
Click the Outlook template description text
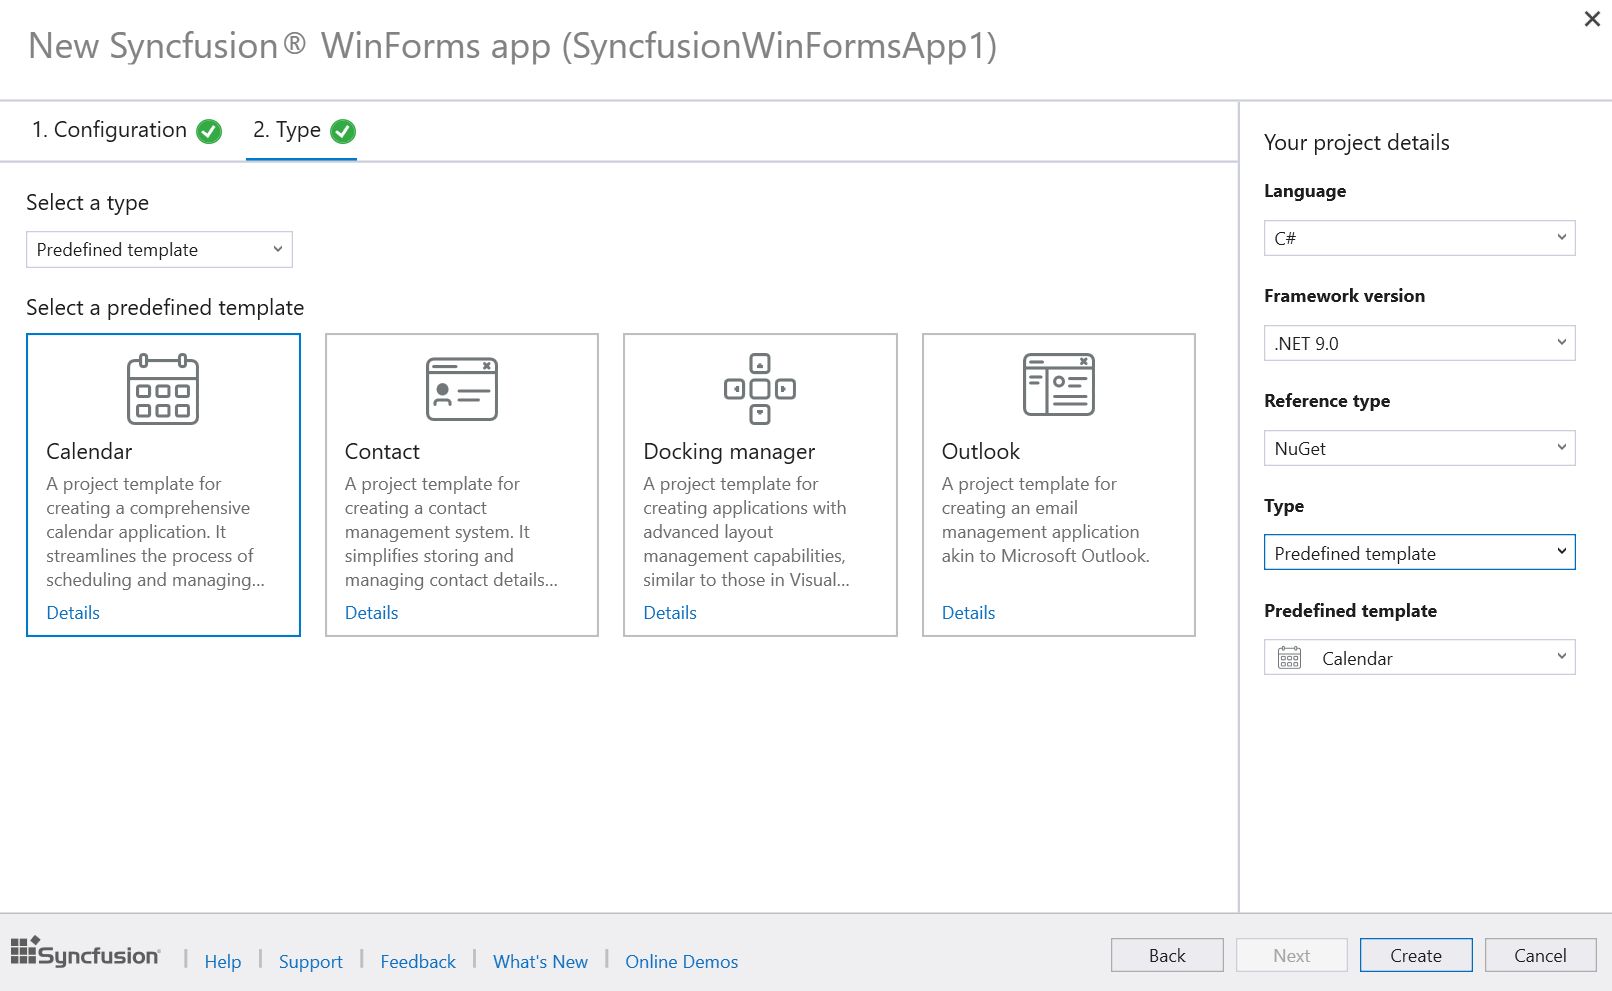1046,520
